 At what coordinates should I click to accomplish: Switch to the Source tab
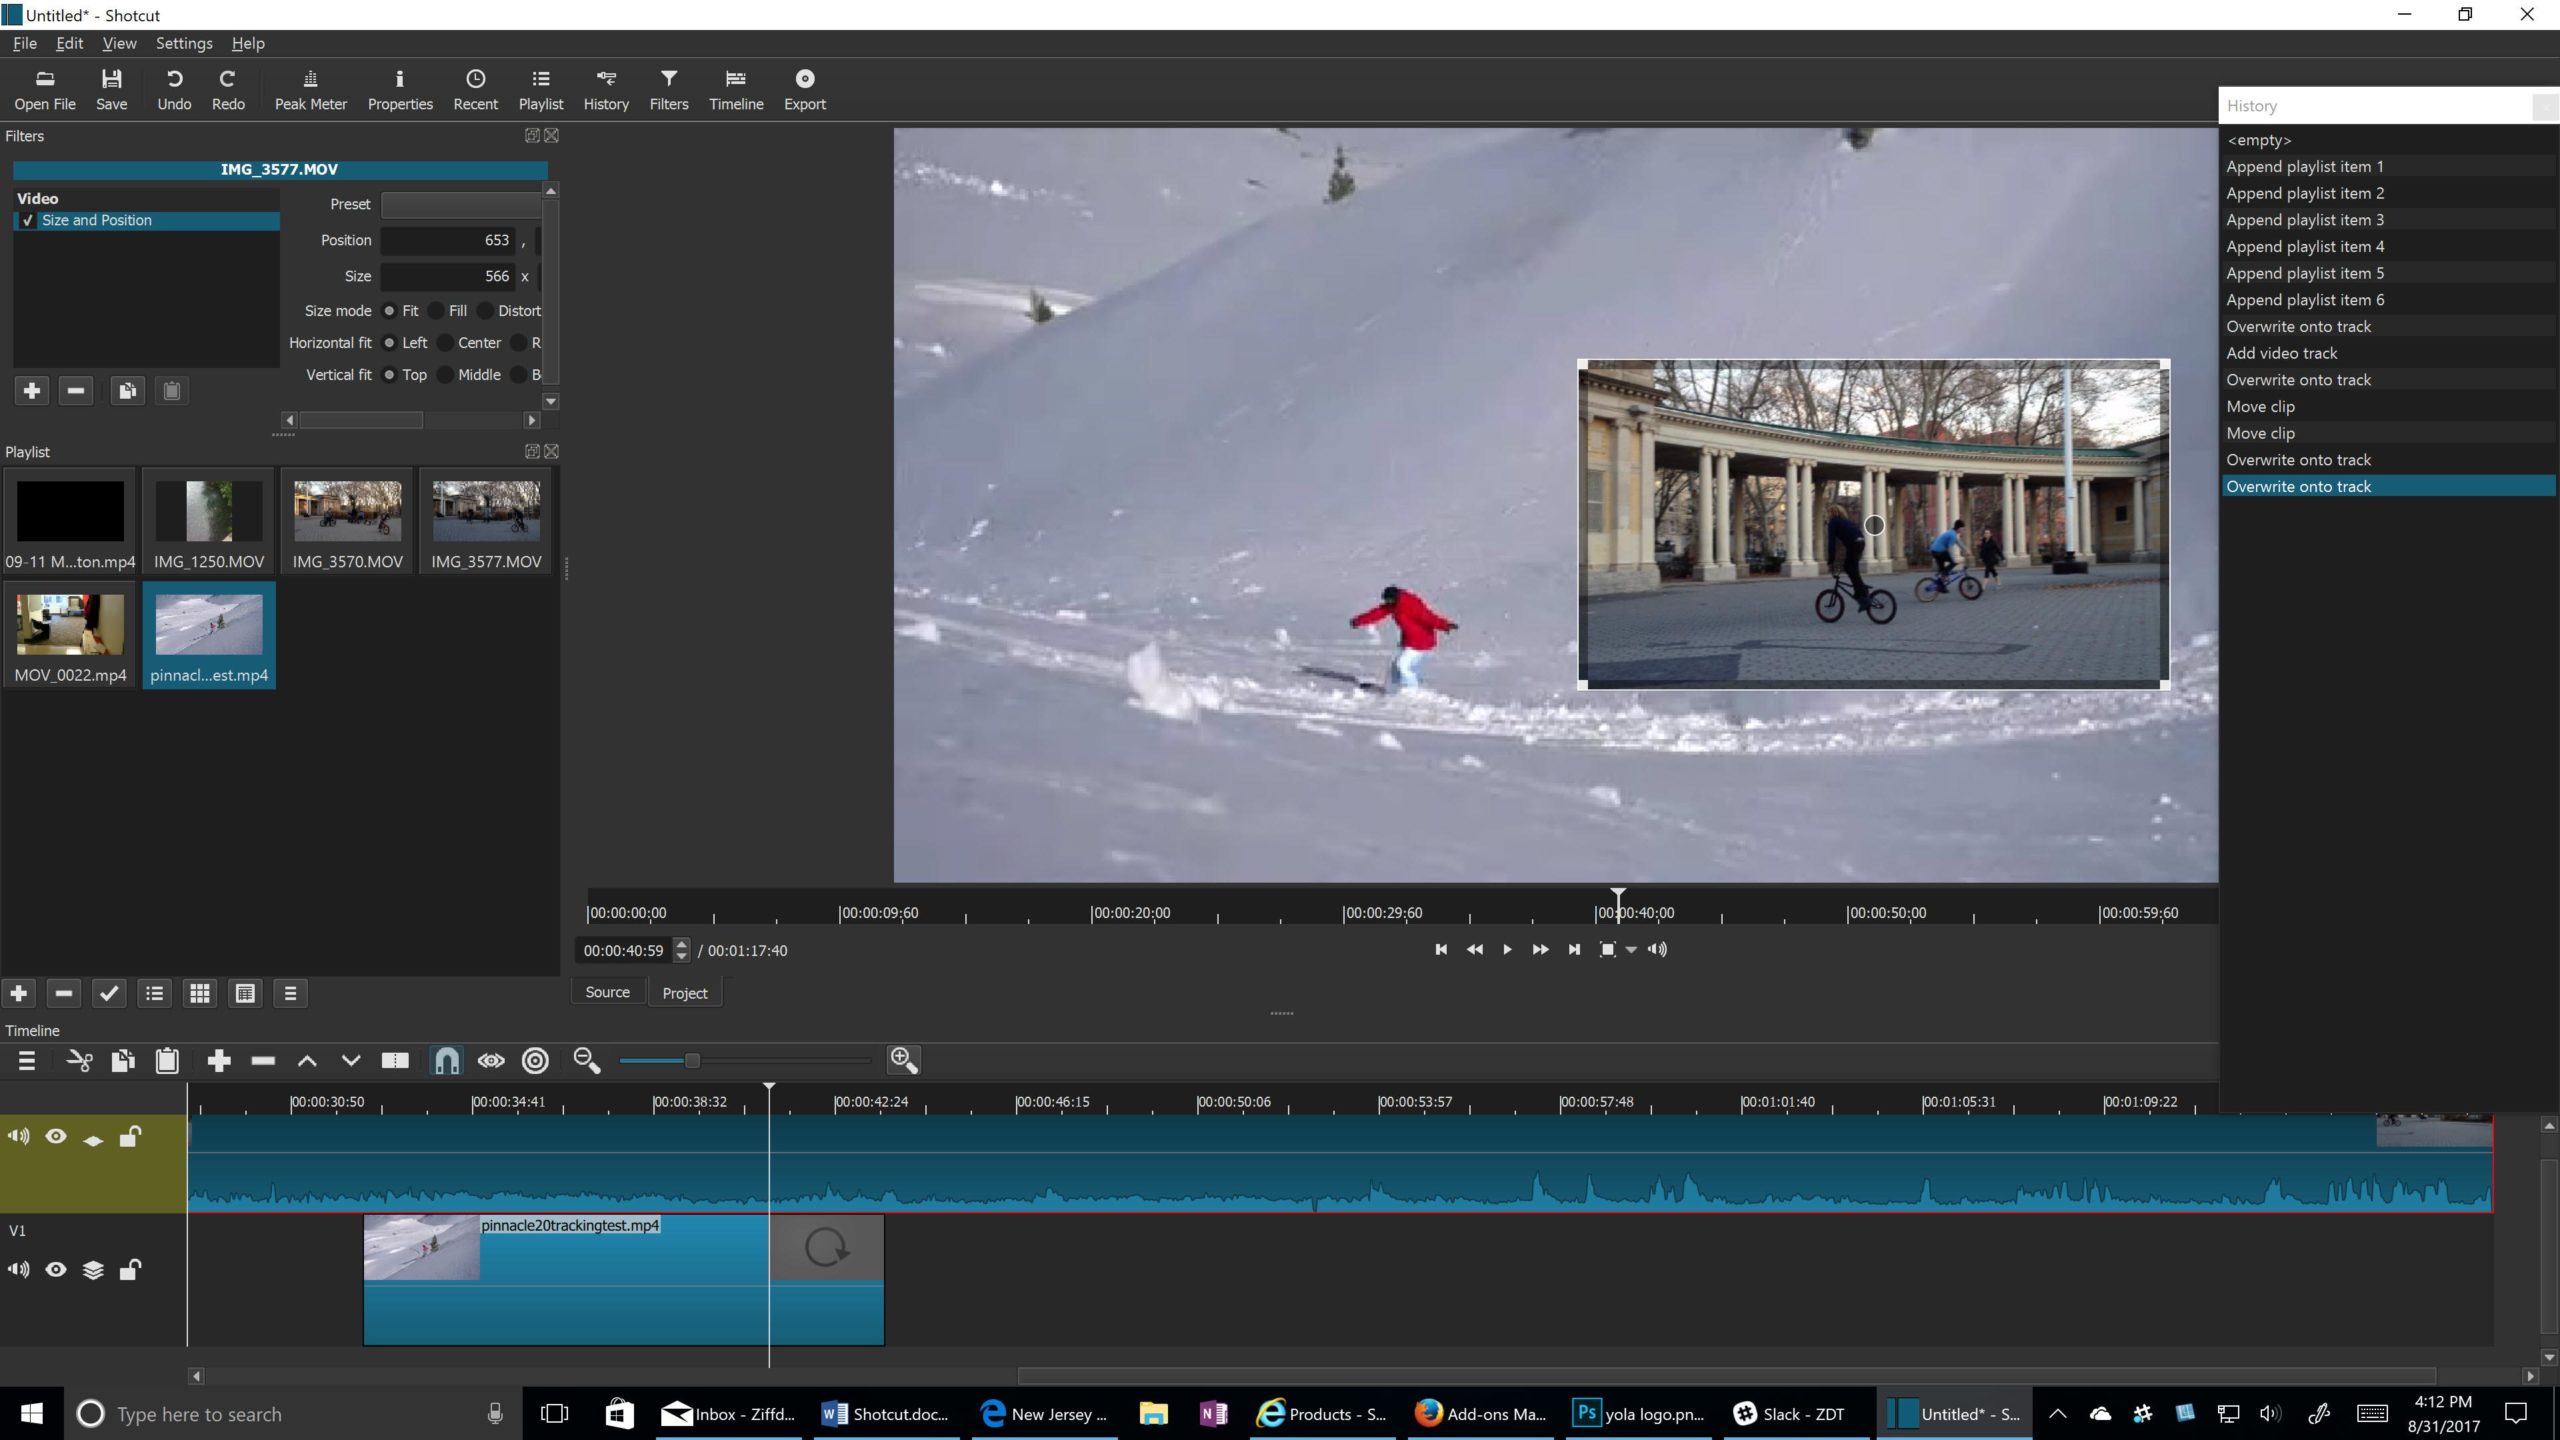[x=607, y=991]
